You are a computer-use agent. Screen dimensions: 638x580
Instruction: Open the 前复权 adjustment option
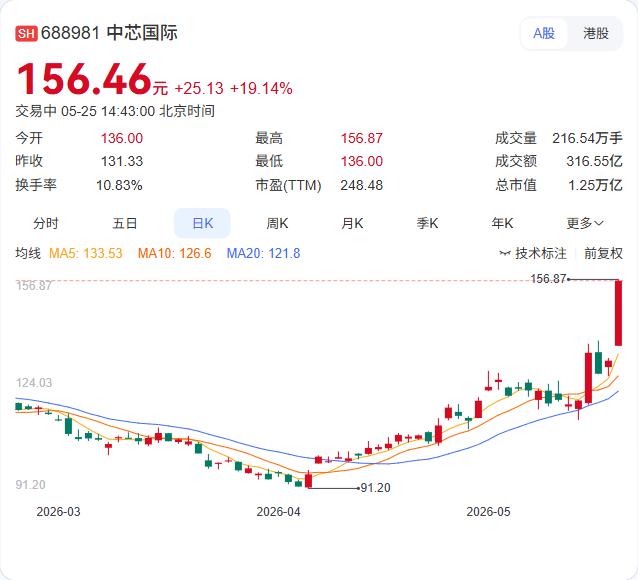pyautogui.click(x=603, y=254)
